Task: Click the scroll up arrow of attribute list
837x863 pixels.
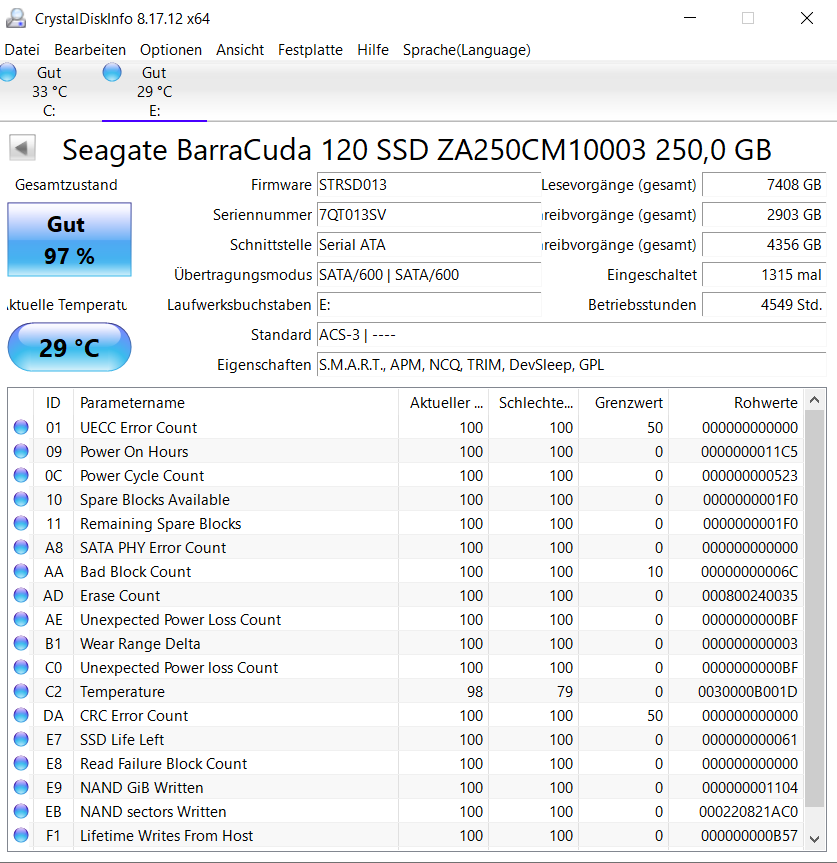Action: 815,400
